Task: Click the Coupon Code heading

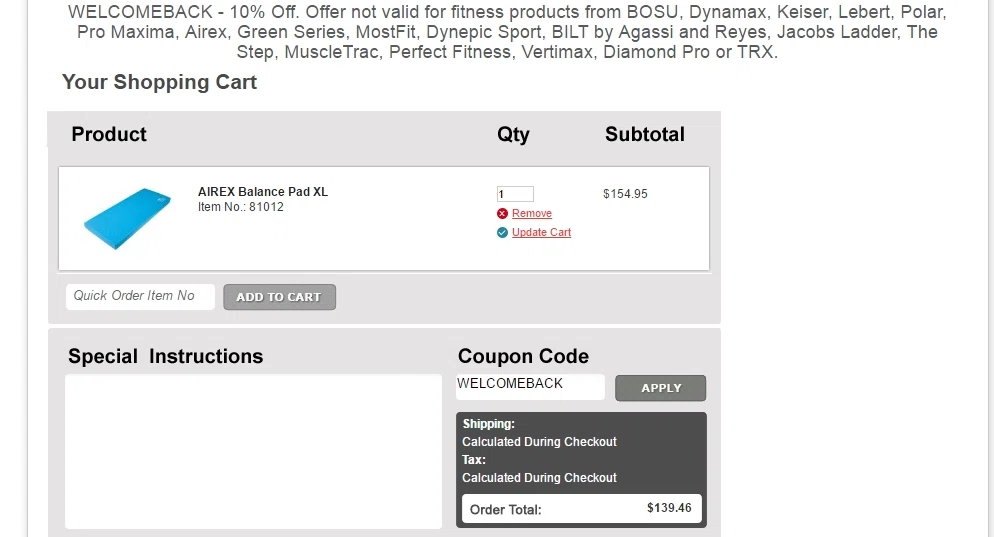Action: coord(523,356)
